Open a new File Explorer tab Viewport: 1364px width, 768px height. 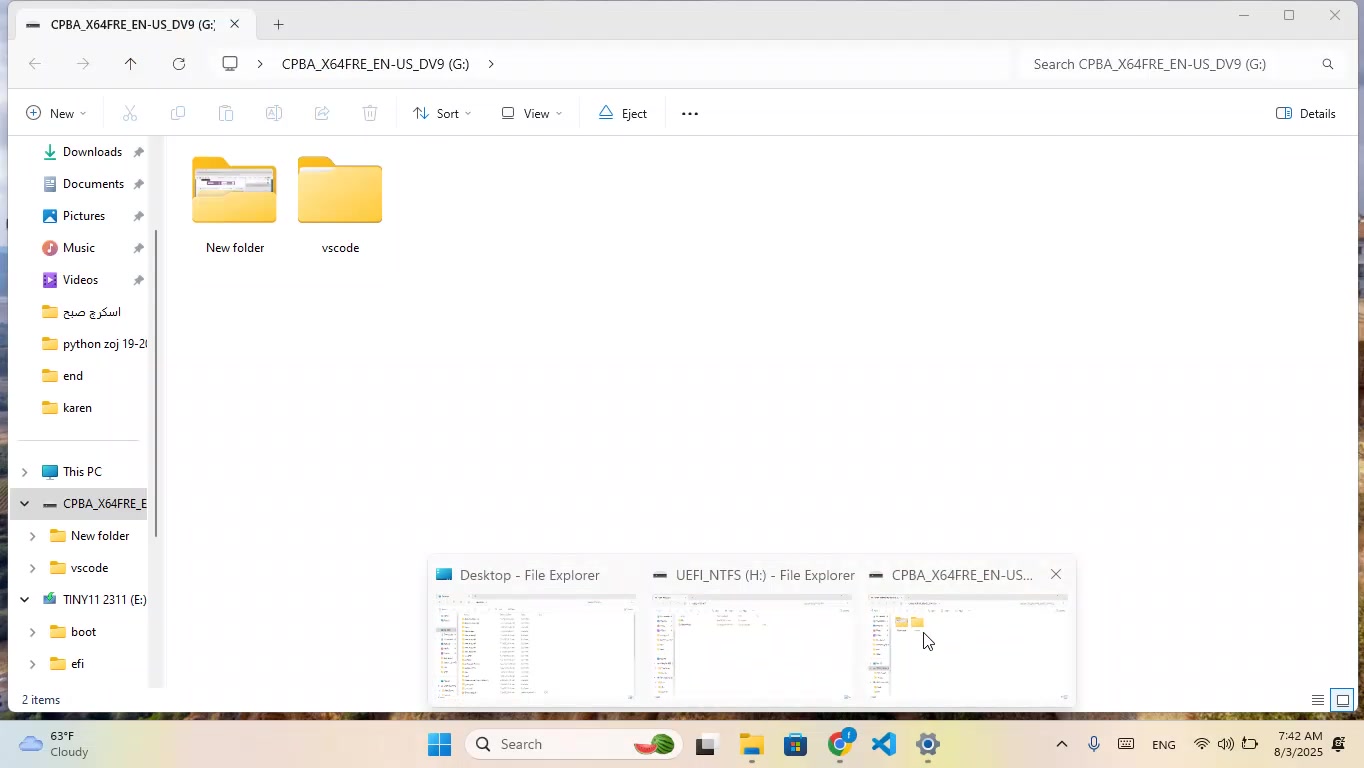coord(278,24)
